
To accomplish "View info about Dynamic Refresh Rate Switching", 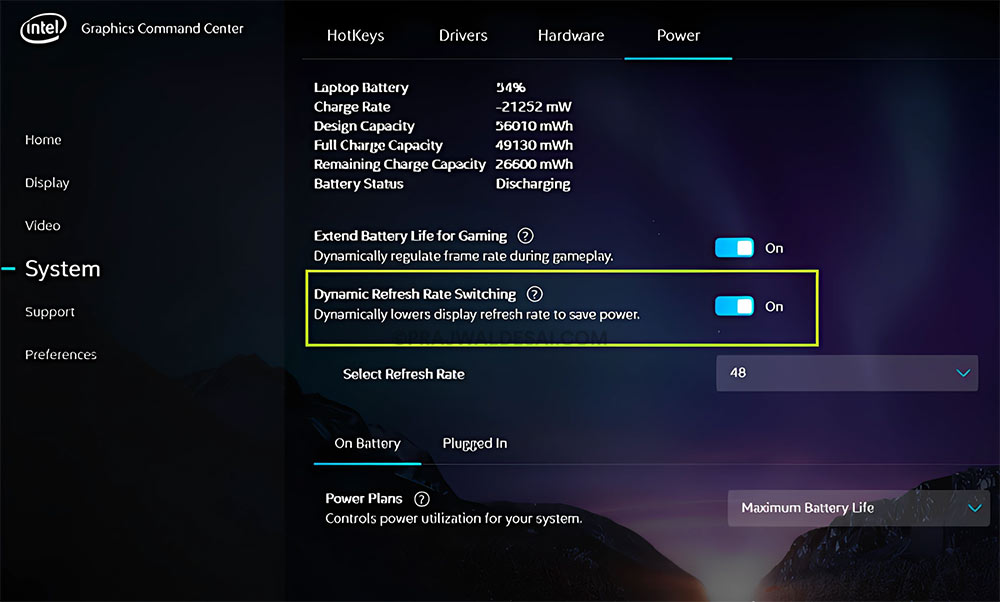I will (534, 294).
